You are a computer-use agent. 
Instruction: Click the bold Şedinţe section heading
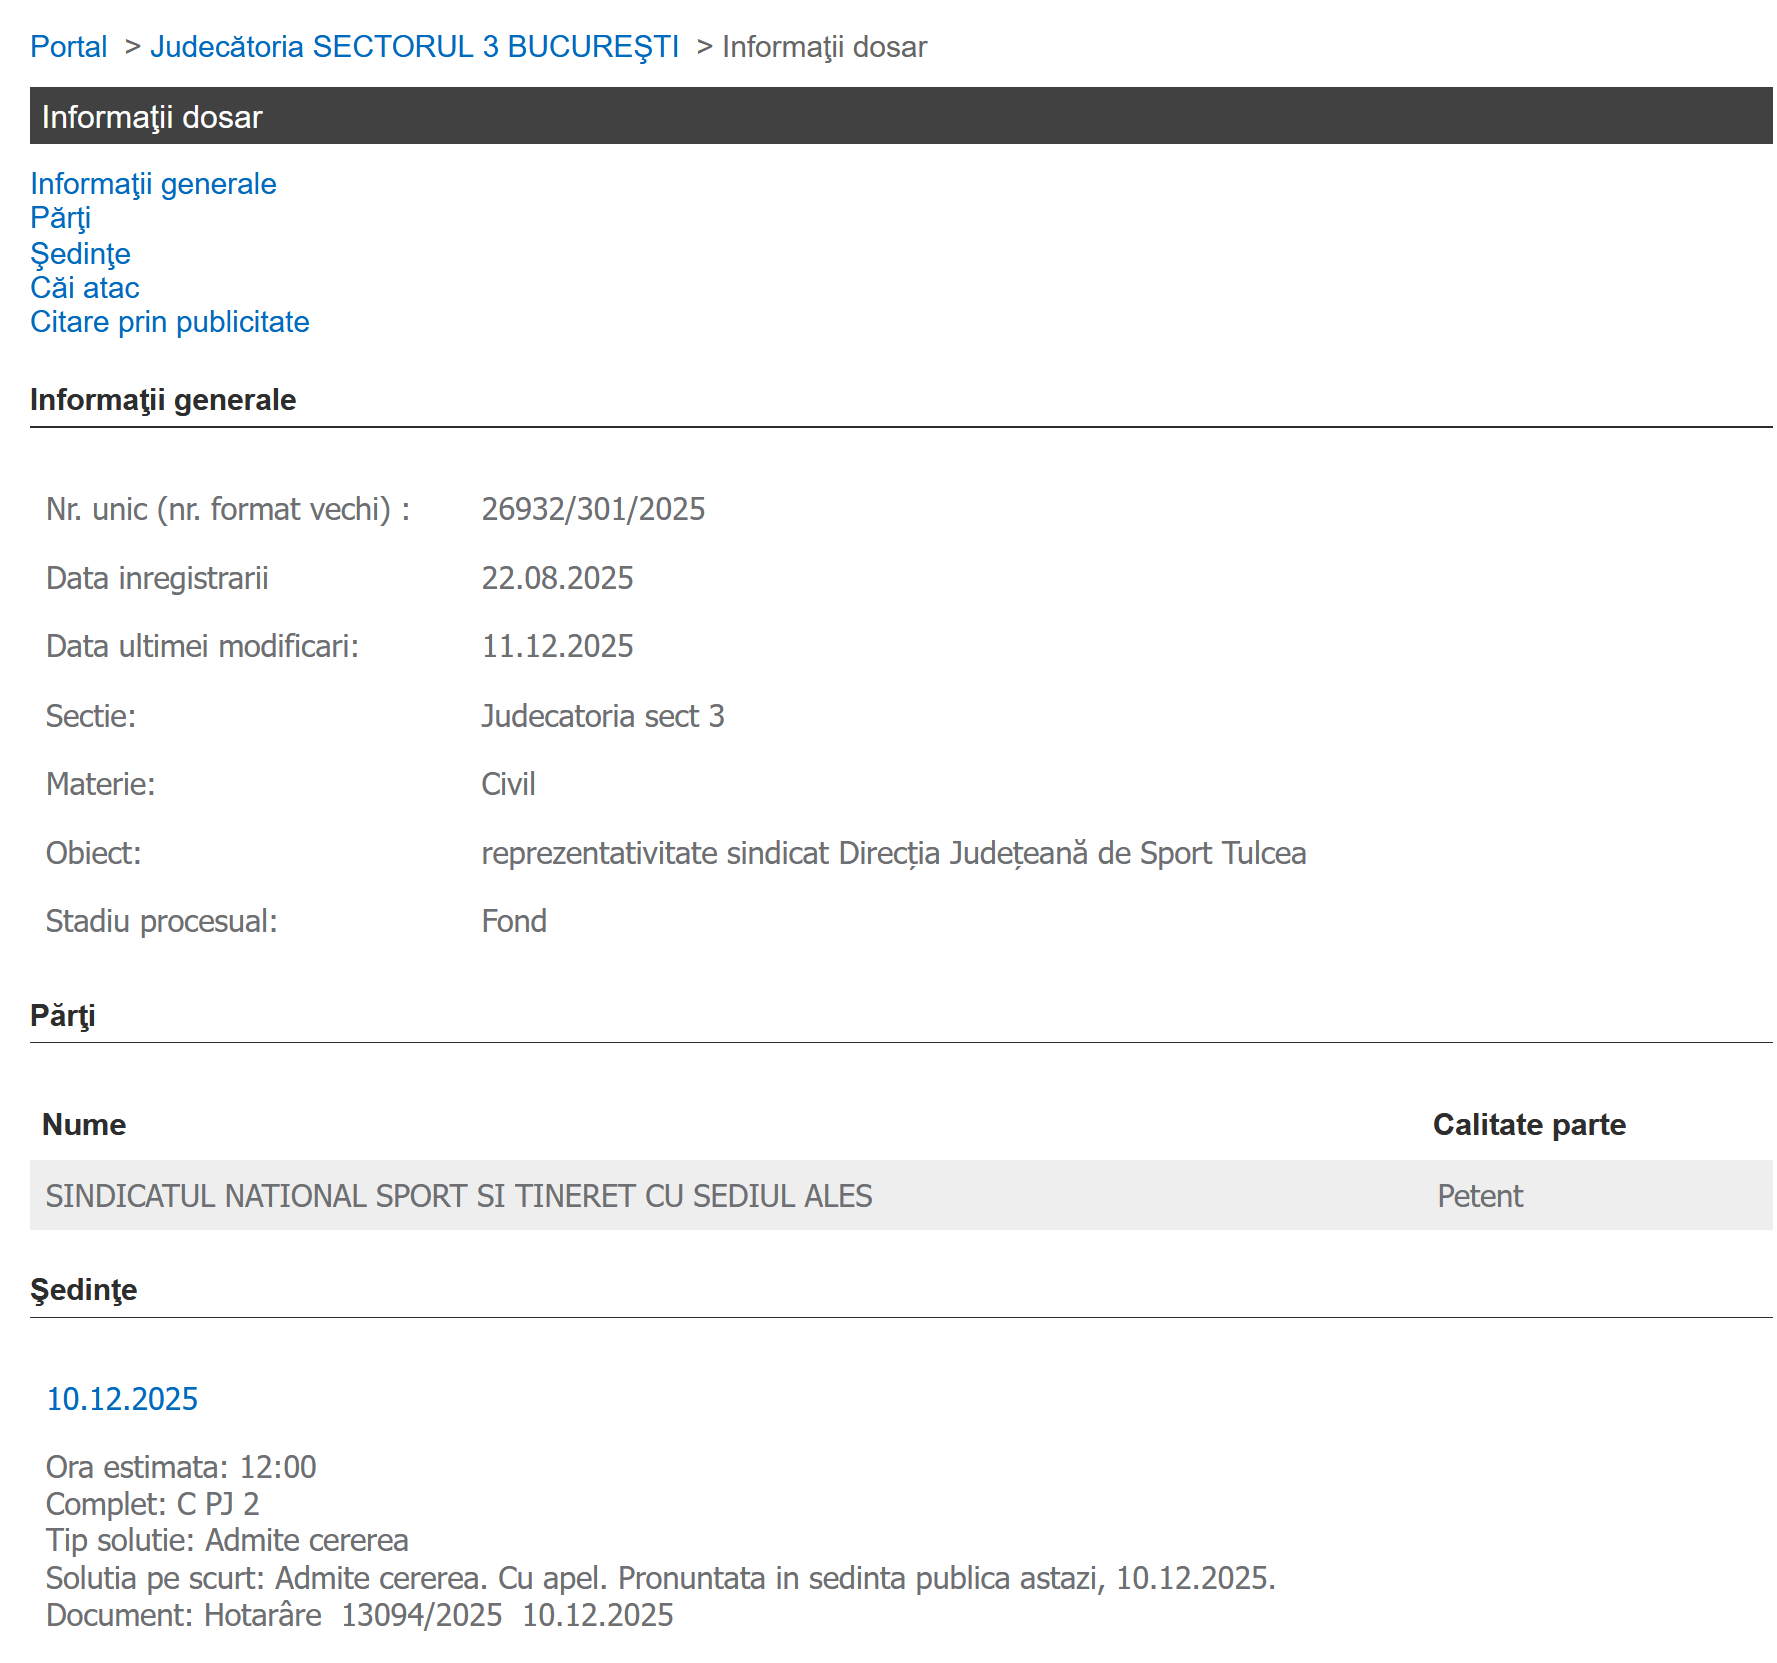click(83, 1289)
